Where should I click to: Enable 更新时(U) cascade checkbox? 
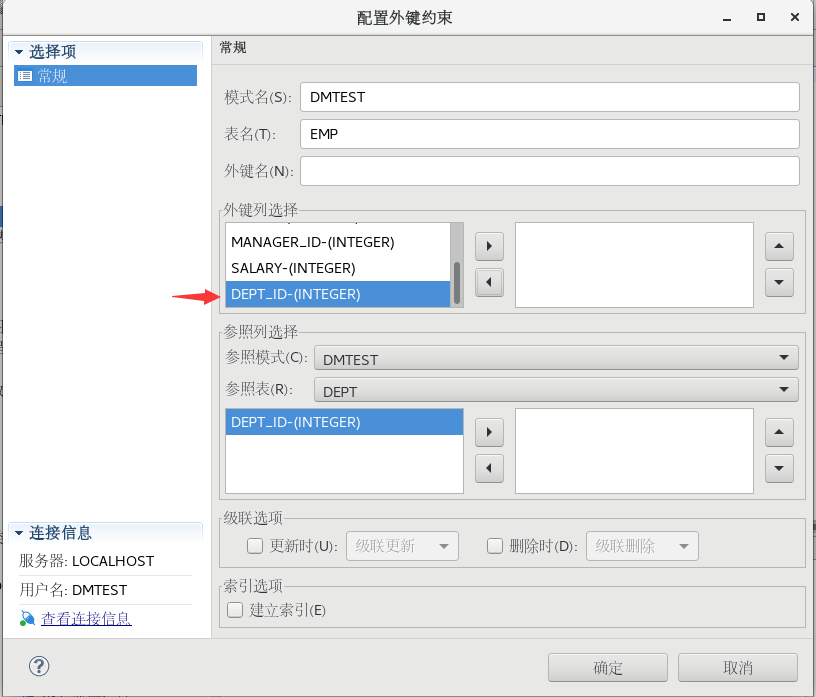point(255,546)
